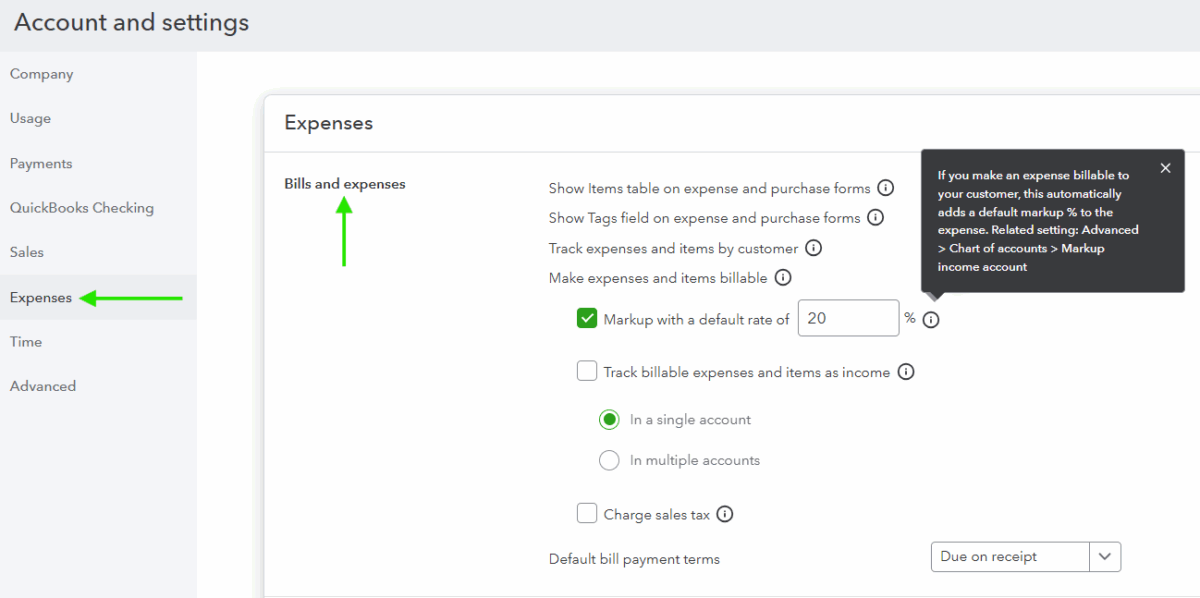This screenshot has width=1200, height=598.
Task: Select In a single account option
Action: coord(609,419)
